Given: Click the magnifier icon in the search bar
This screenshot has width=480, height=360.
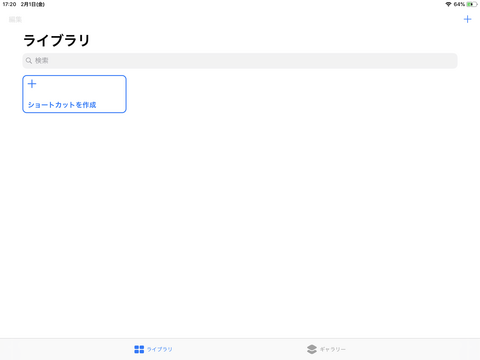Looking at the screenshot, I should coord(29,61).
